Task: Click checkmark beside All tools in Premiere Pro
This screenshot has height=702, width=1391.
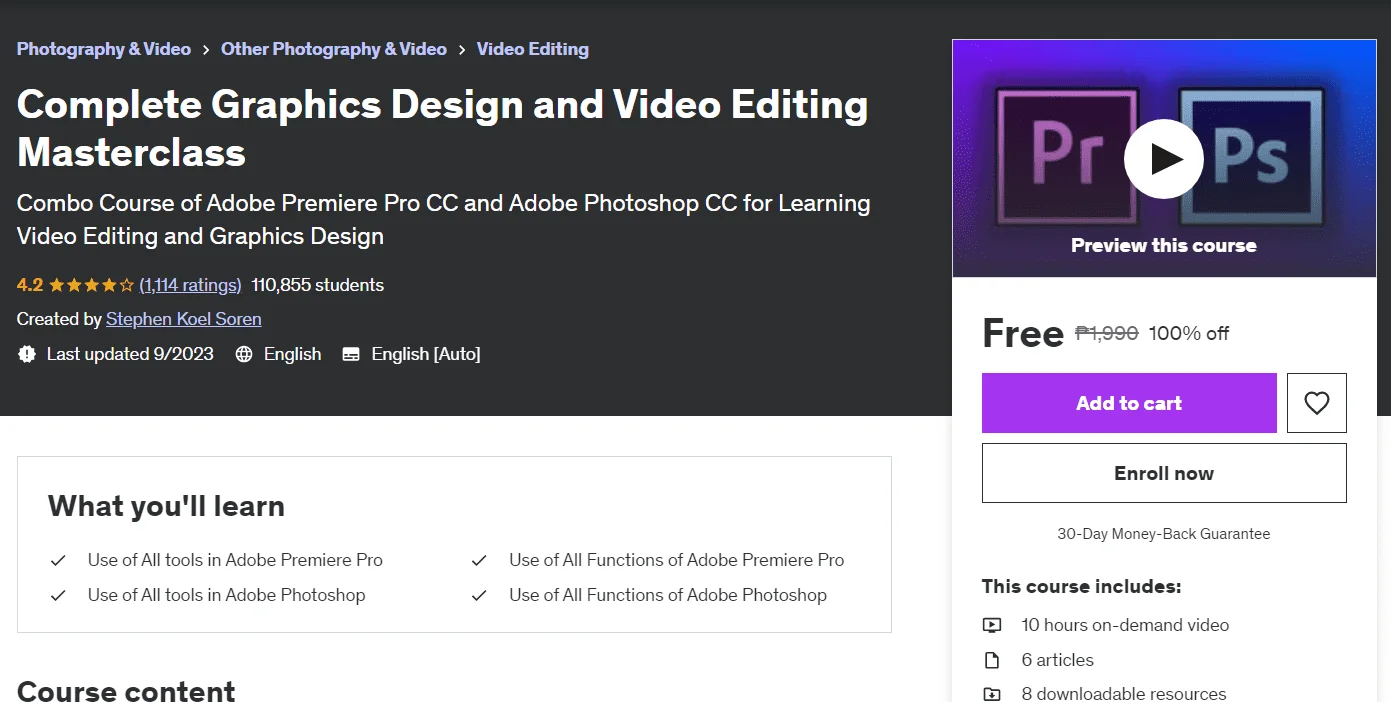Action: pyautogui.click(x=58, y=560)
